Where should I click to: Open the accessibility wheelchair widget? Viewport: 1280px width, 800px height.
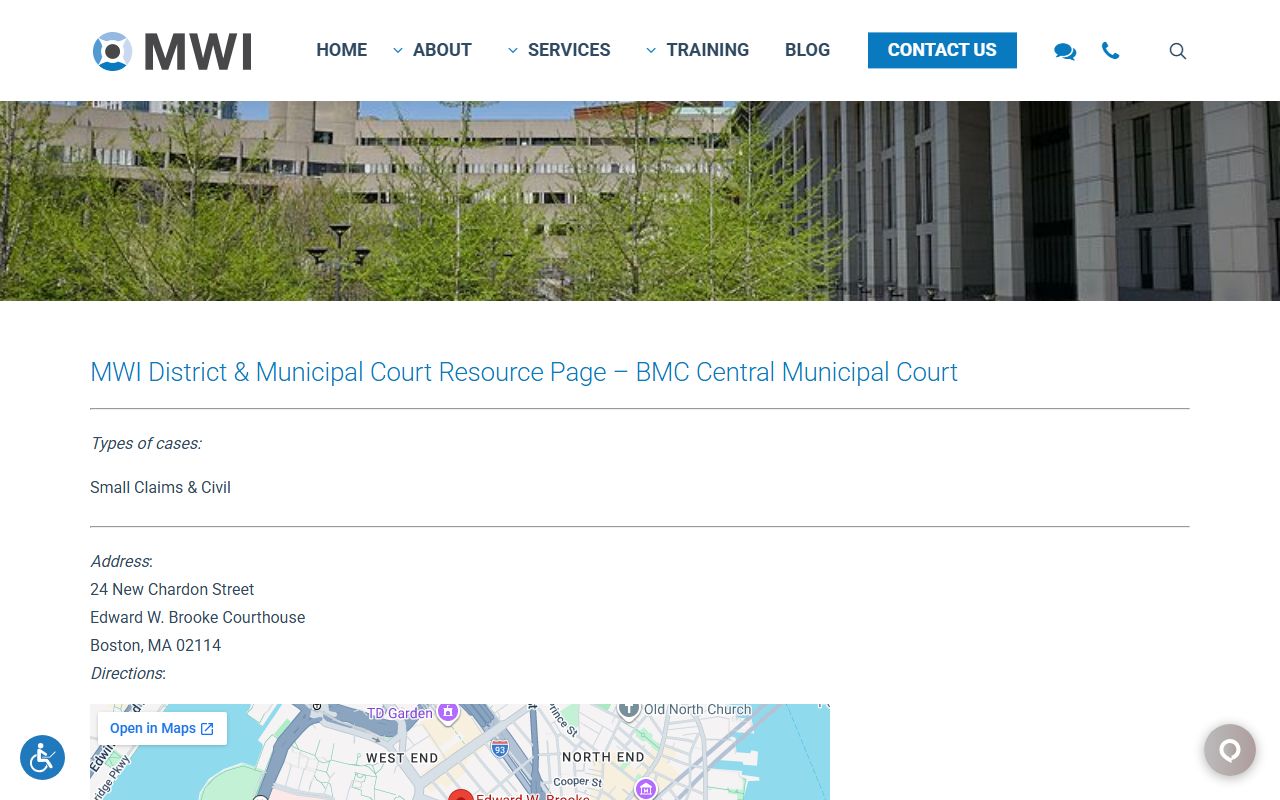(x=42, y=758)
